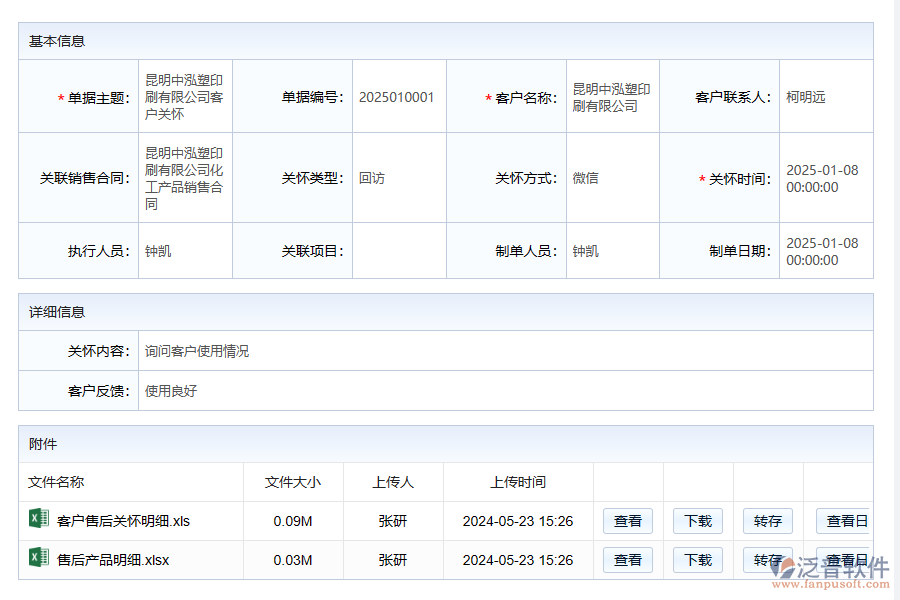Click the truncated 查看日 button in first attachment row
The width and height of the screenshot is (900, 600).
844,521
